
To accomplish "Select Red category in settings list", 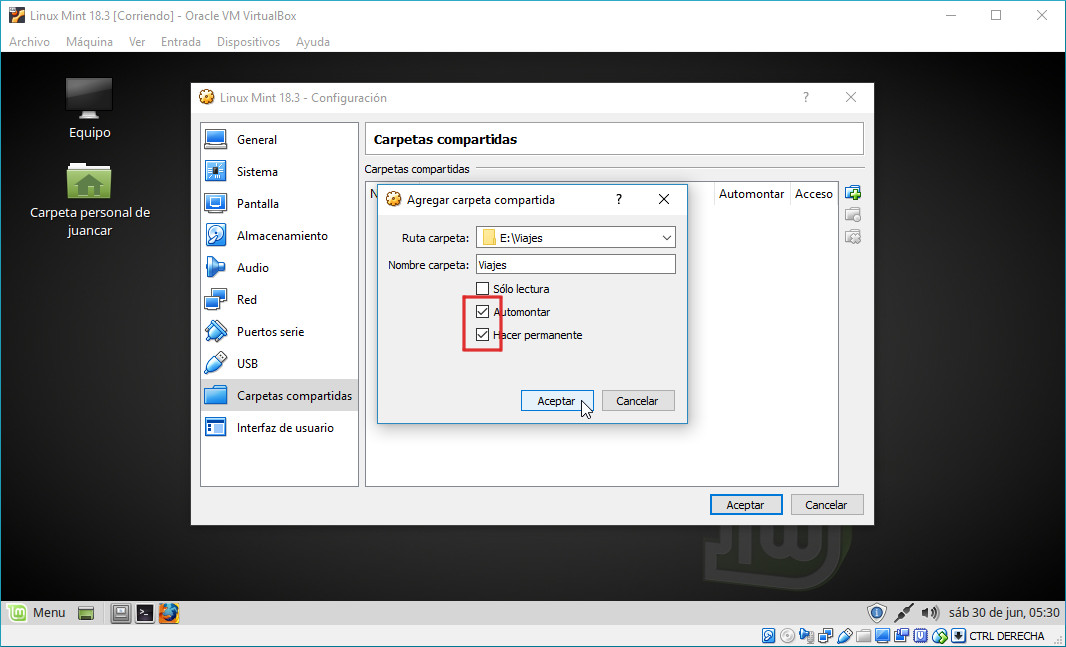I will [x=246, y=300].
